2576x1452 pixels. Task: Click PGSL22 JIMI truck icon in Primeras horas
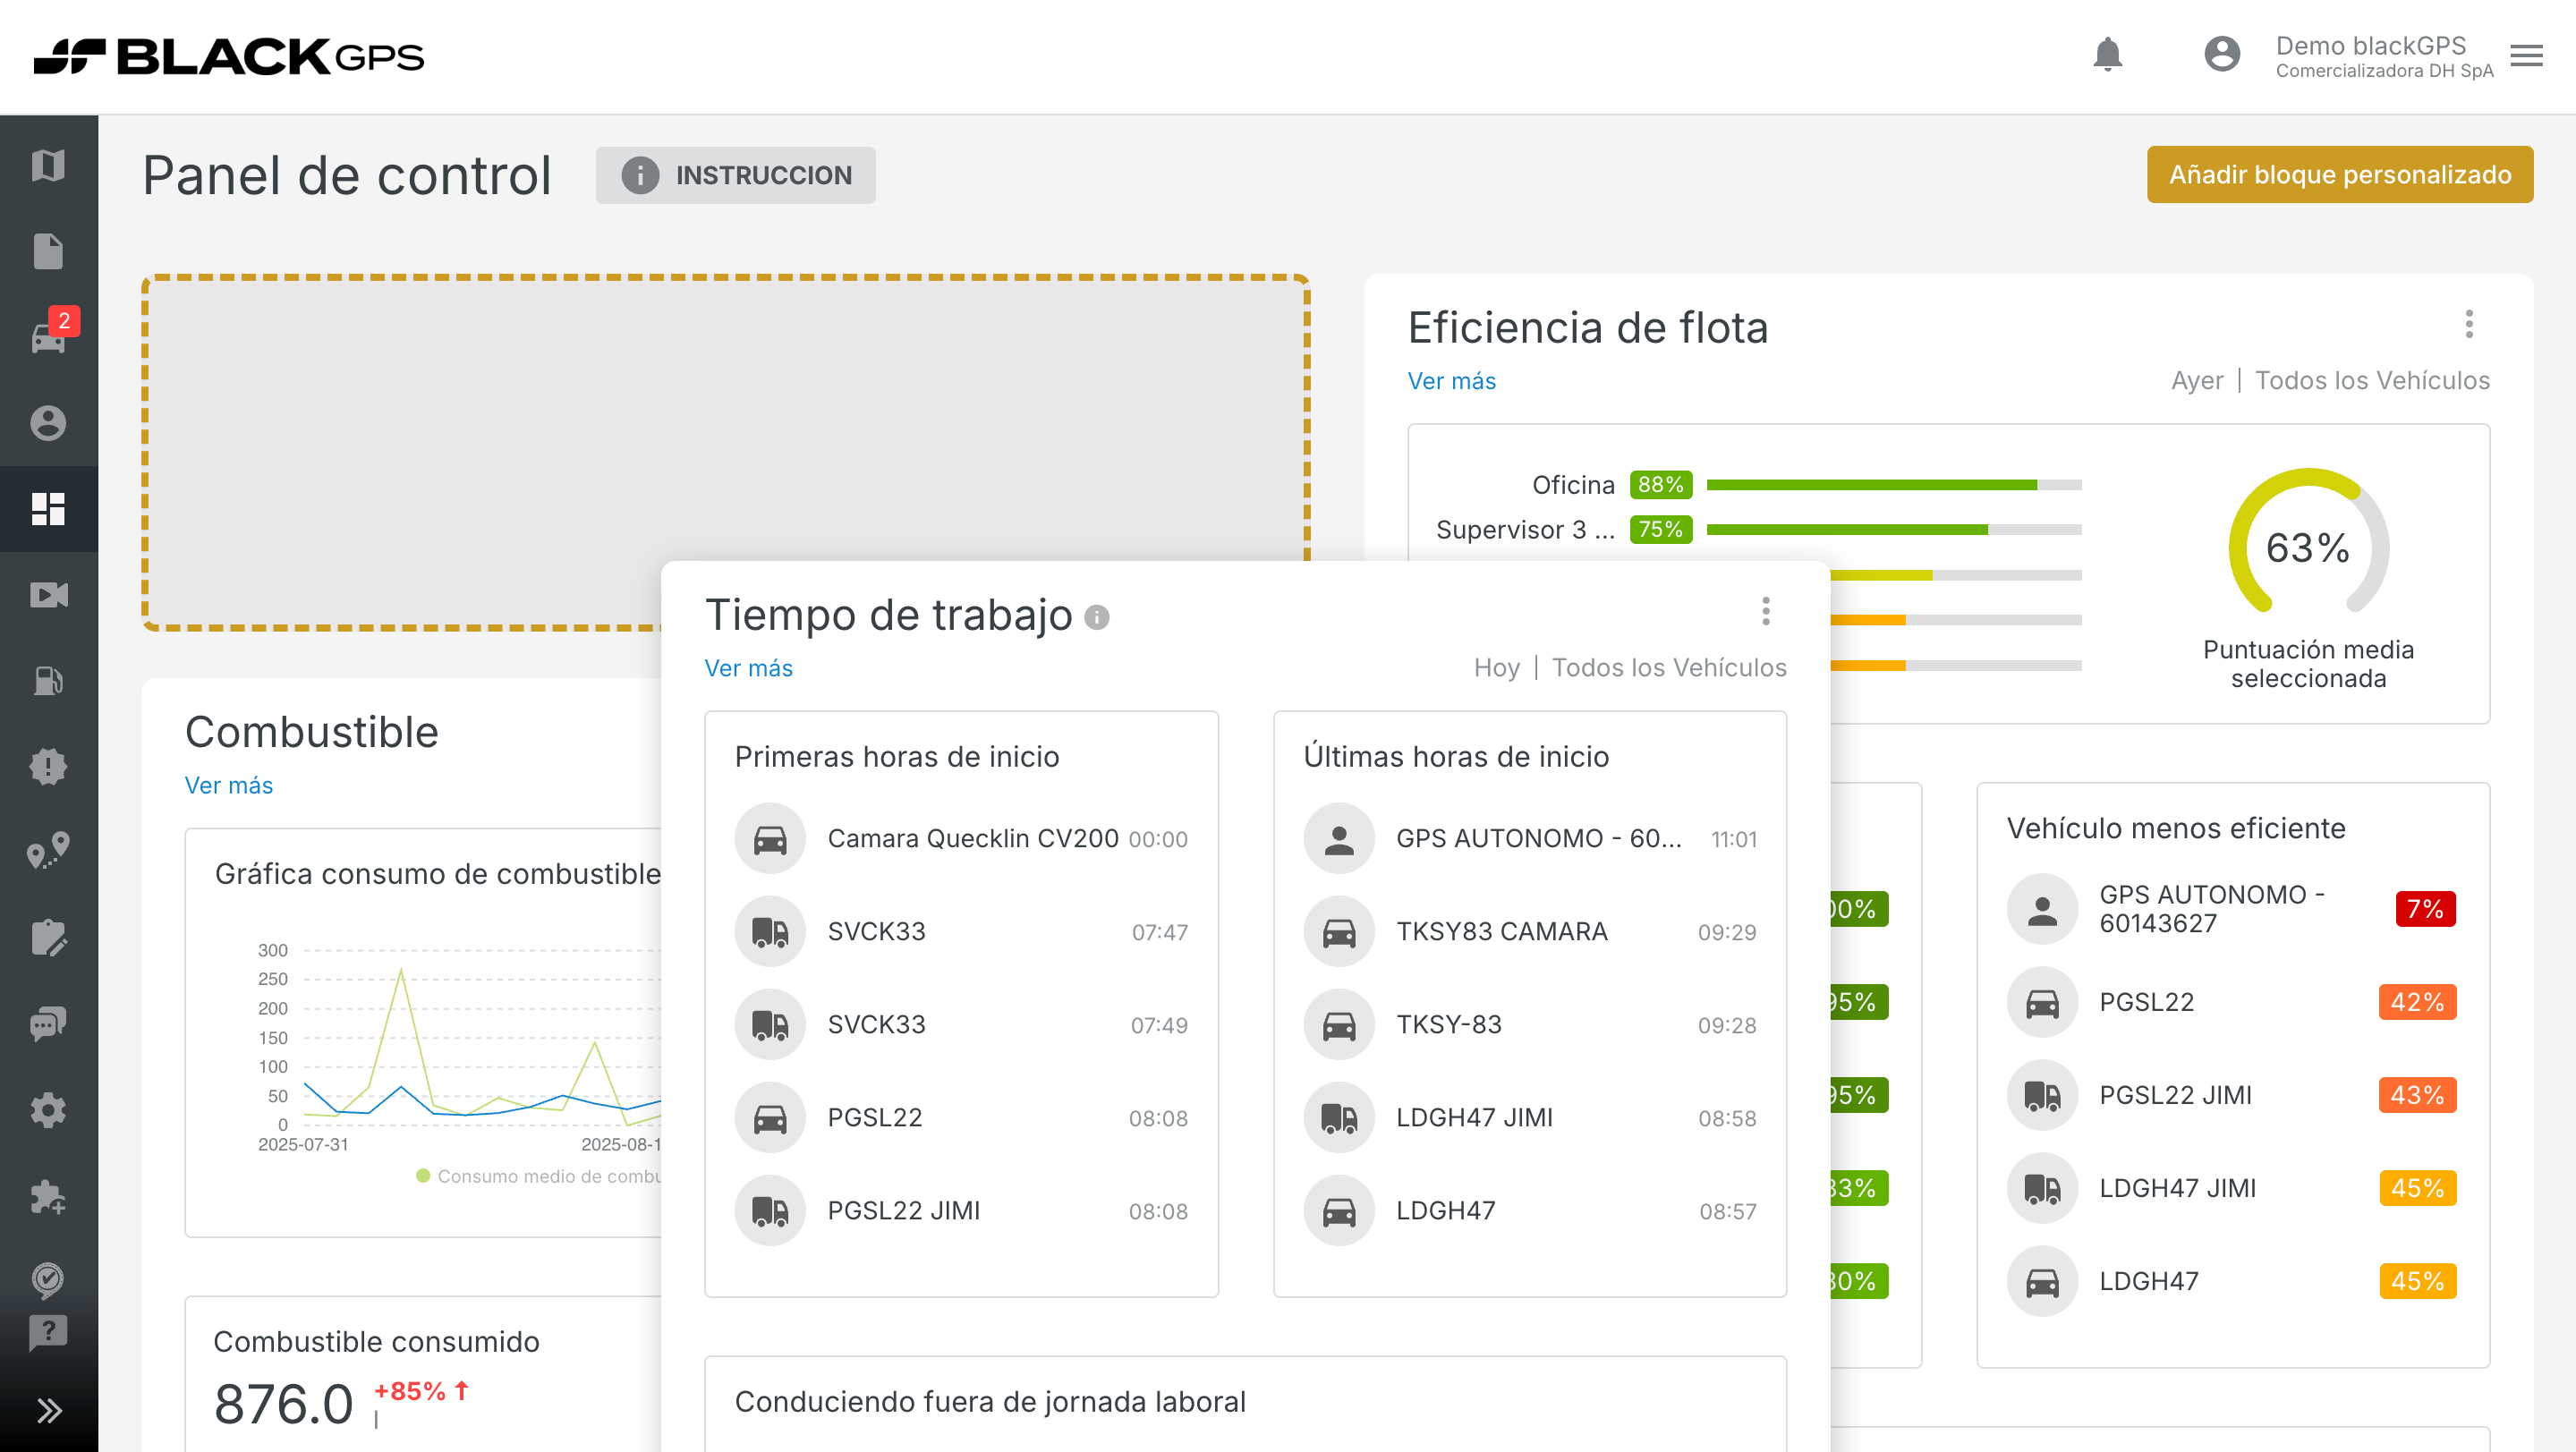[x=770, y=1211]
